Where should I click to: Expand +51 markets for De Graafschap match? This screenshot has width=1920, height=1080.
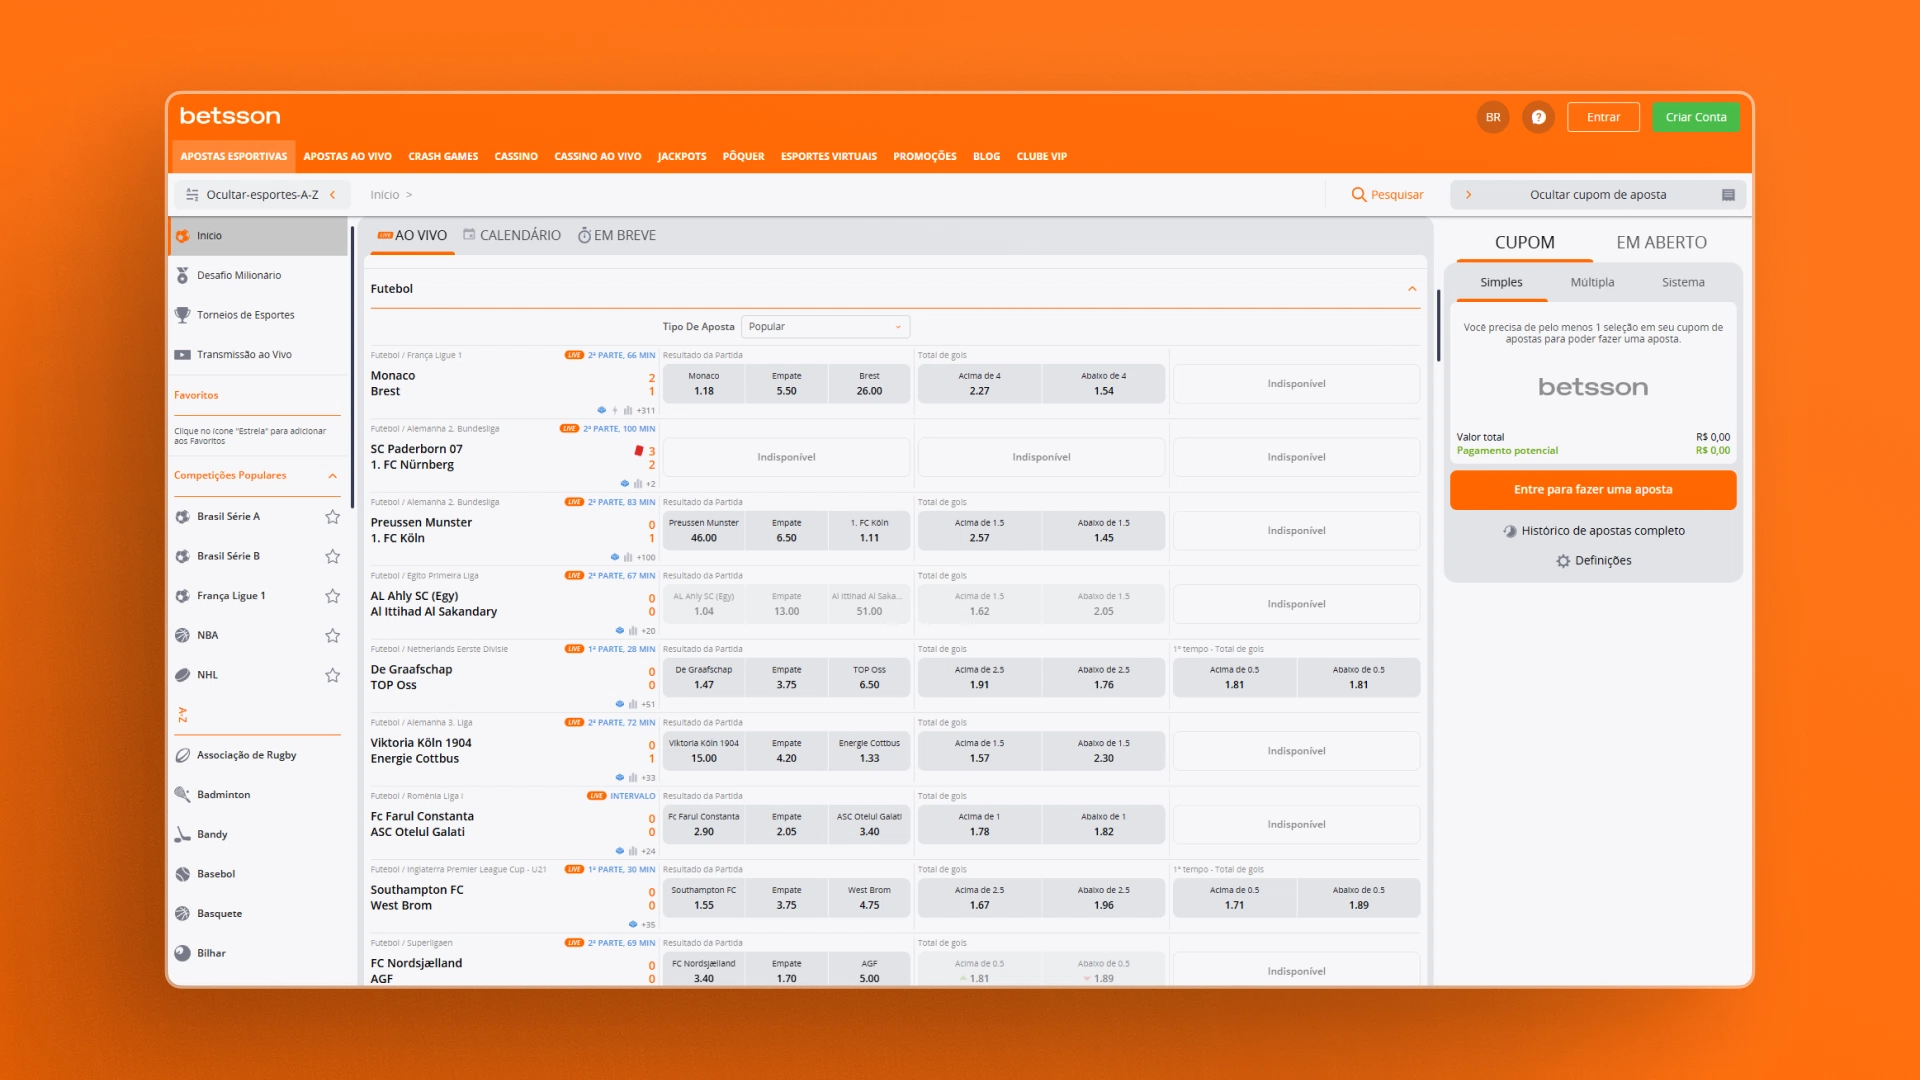coord(648,704)
